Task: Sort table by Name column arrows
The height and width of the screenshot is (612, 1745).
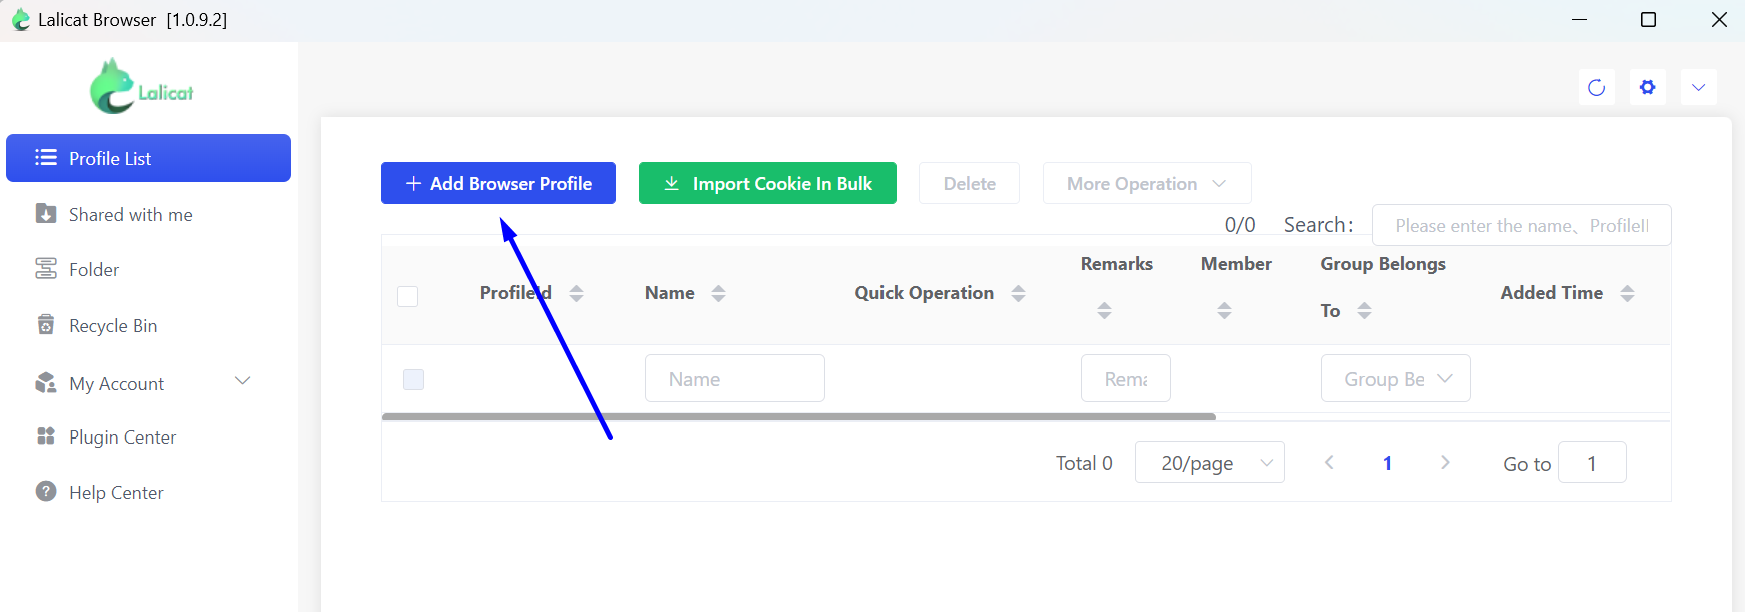Action: (718, 293)
